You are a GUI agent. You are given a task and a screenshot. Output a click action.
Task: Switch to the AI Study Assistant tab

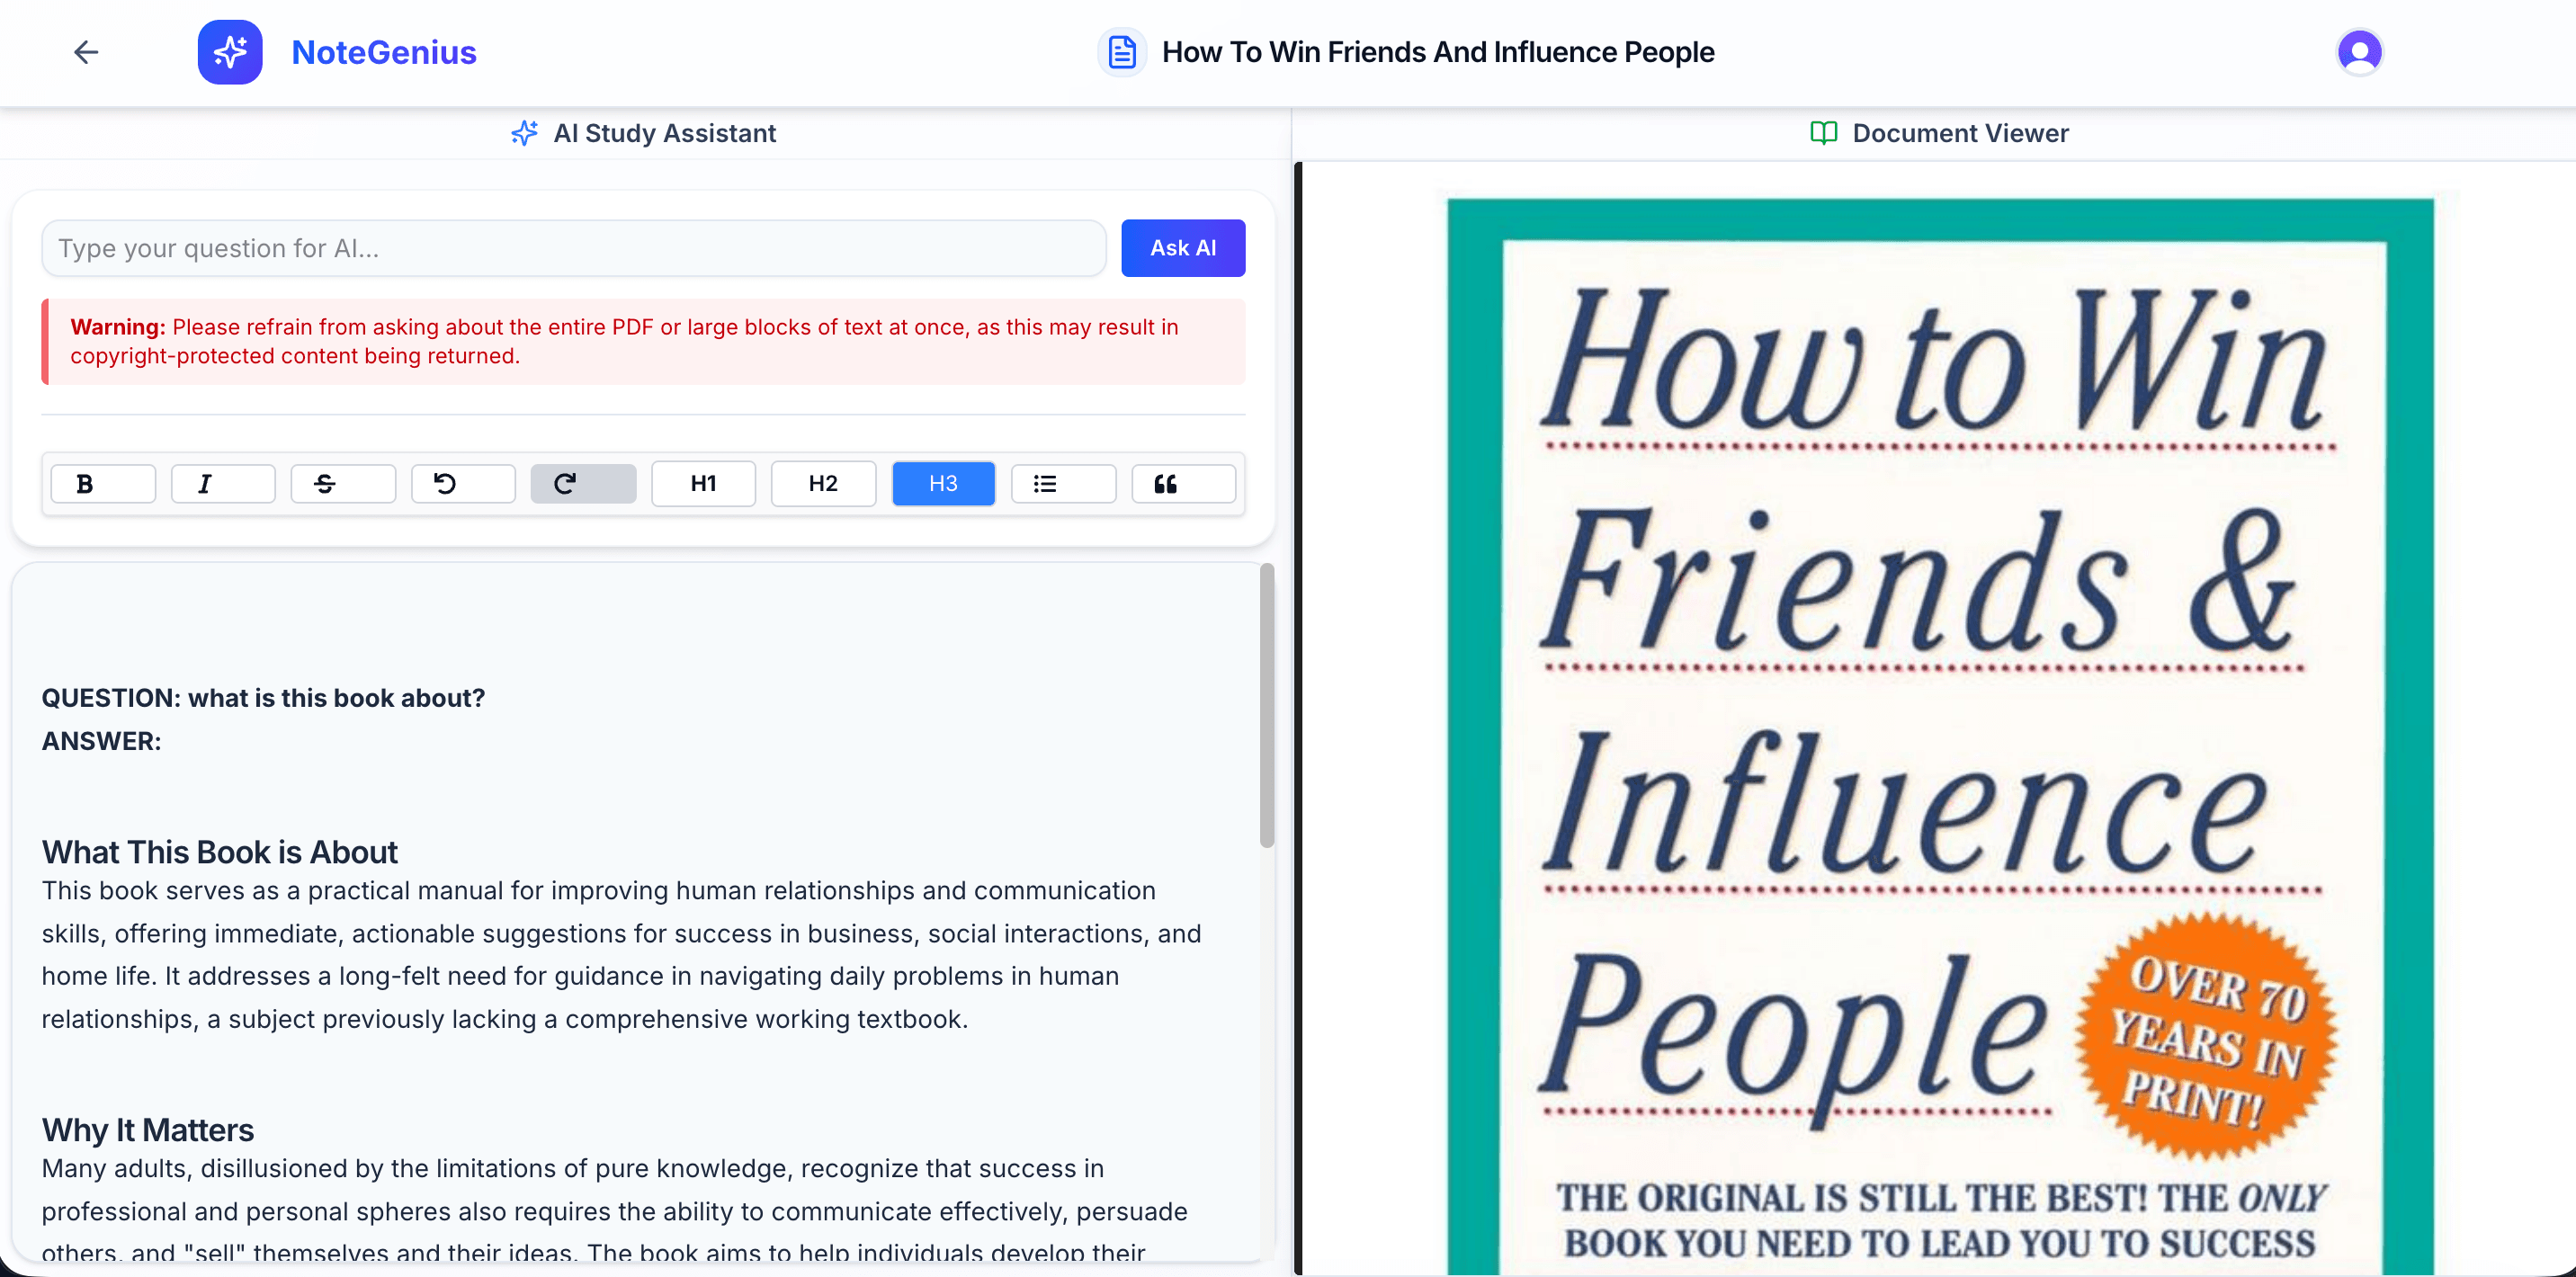[644, 133]
